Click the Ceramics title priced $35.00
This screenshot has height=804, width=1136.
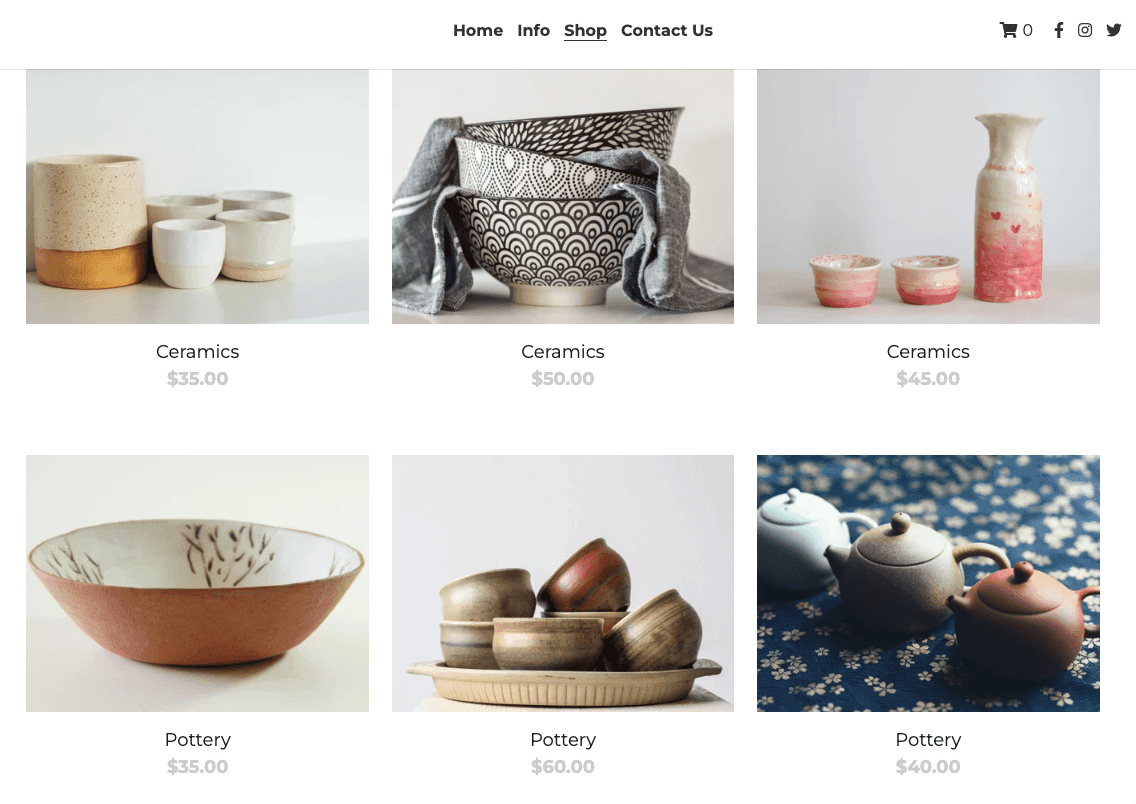[x=197, y=351]
